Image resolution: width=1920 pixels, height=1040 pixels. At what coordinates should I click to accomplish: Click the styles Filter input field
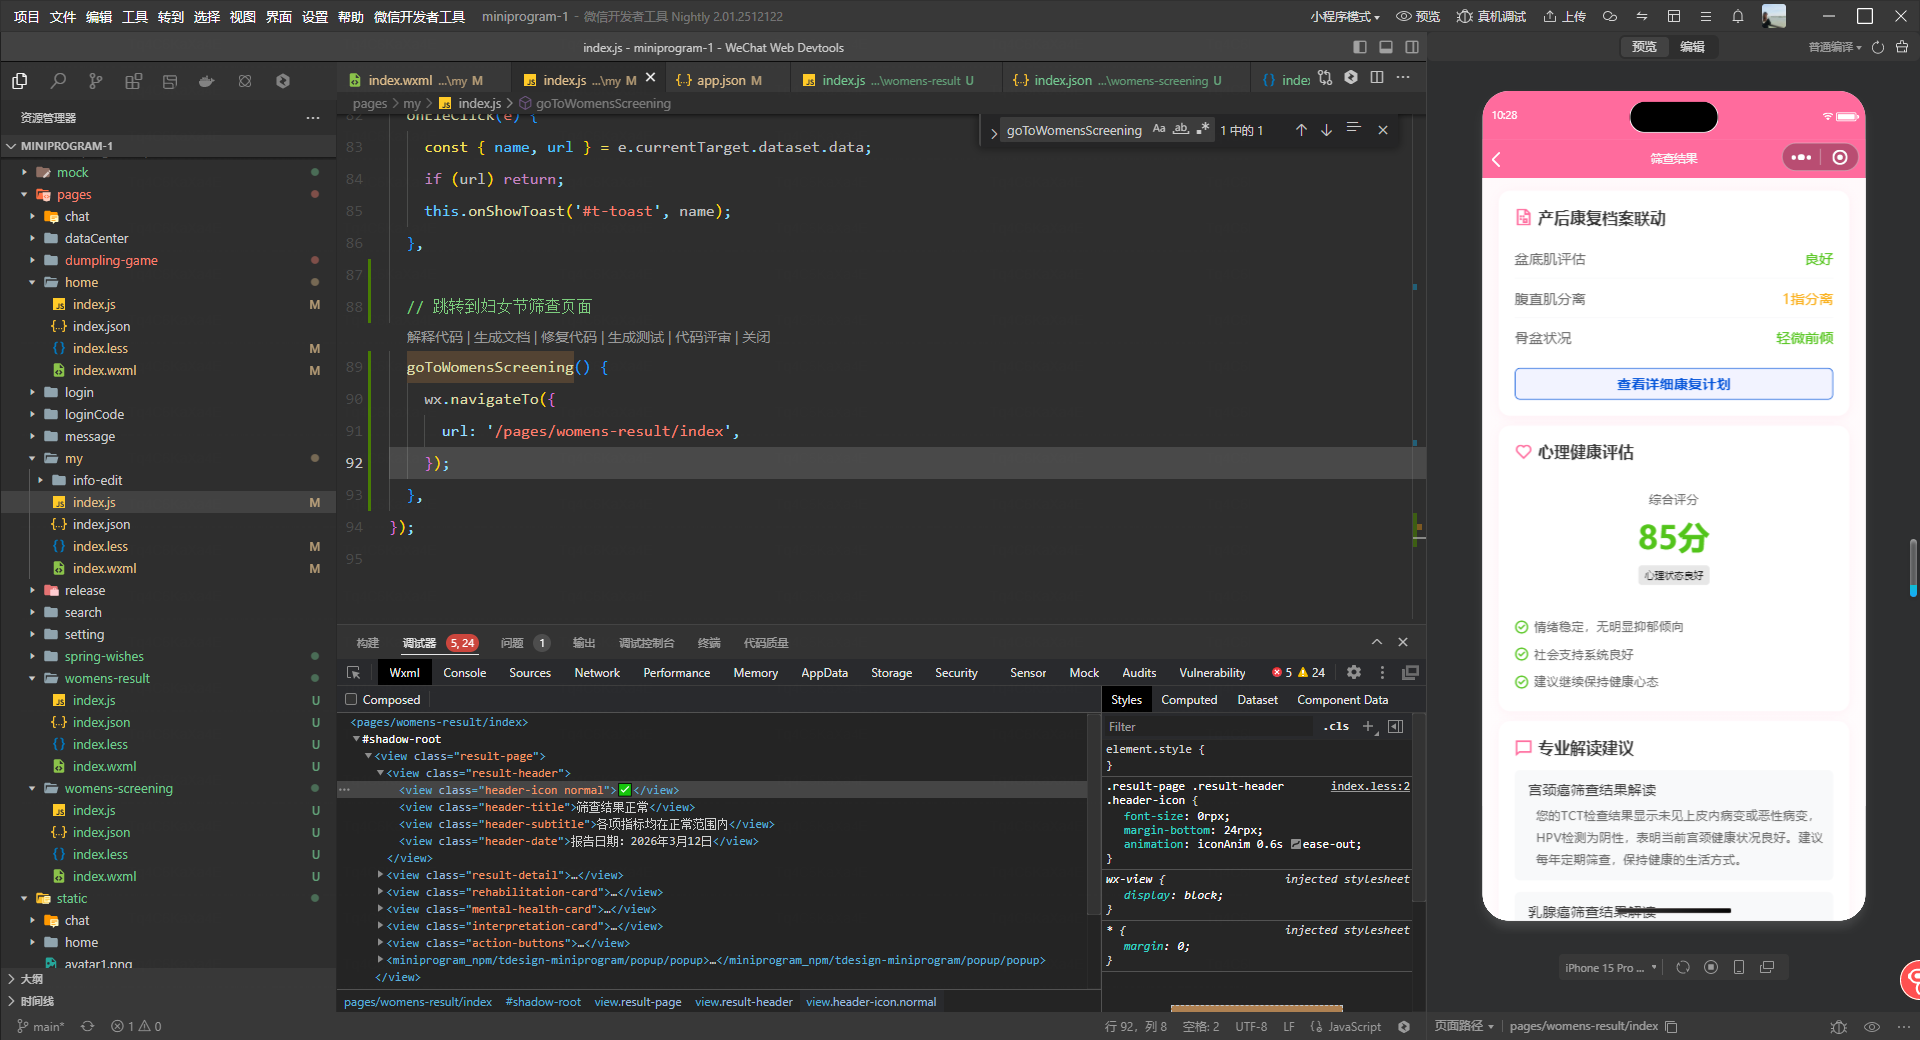pyautogui.click(x=1210, y=727)
